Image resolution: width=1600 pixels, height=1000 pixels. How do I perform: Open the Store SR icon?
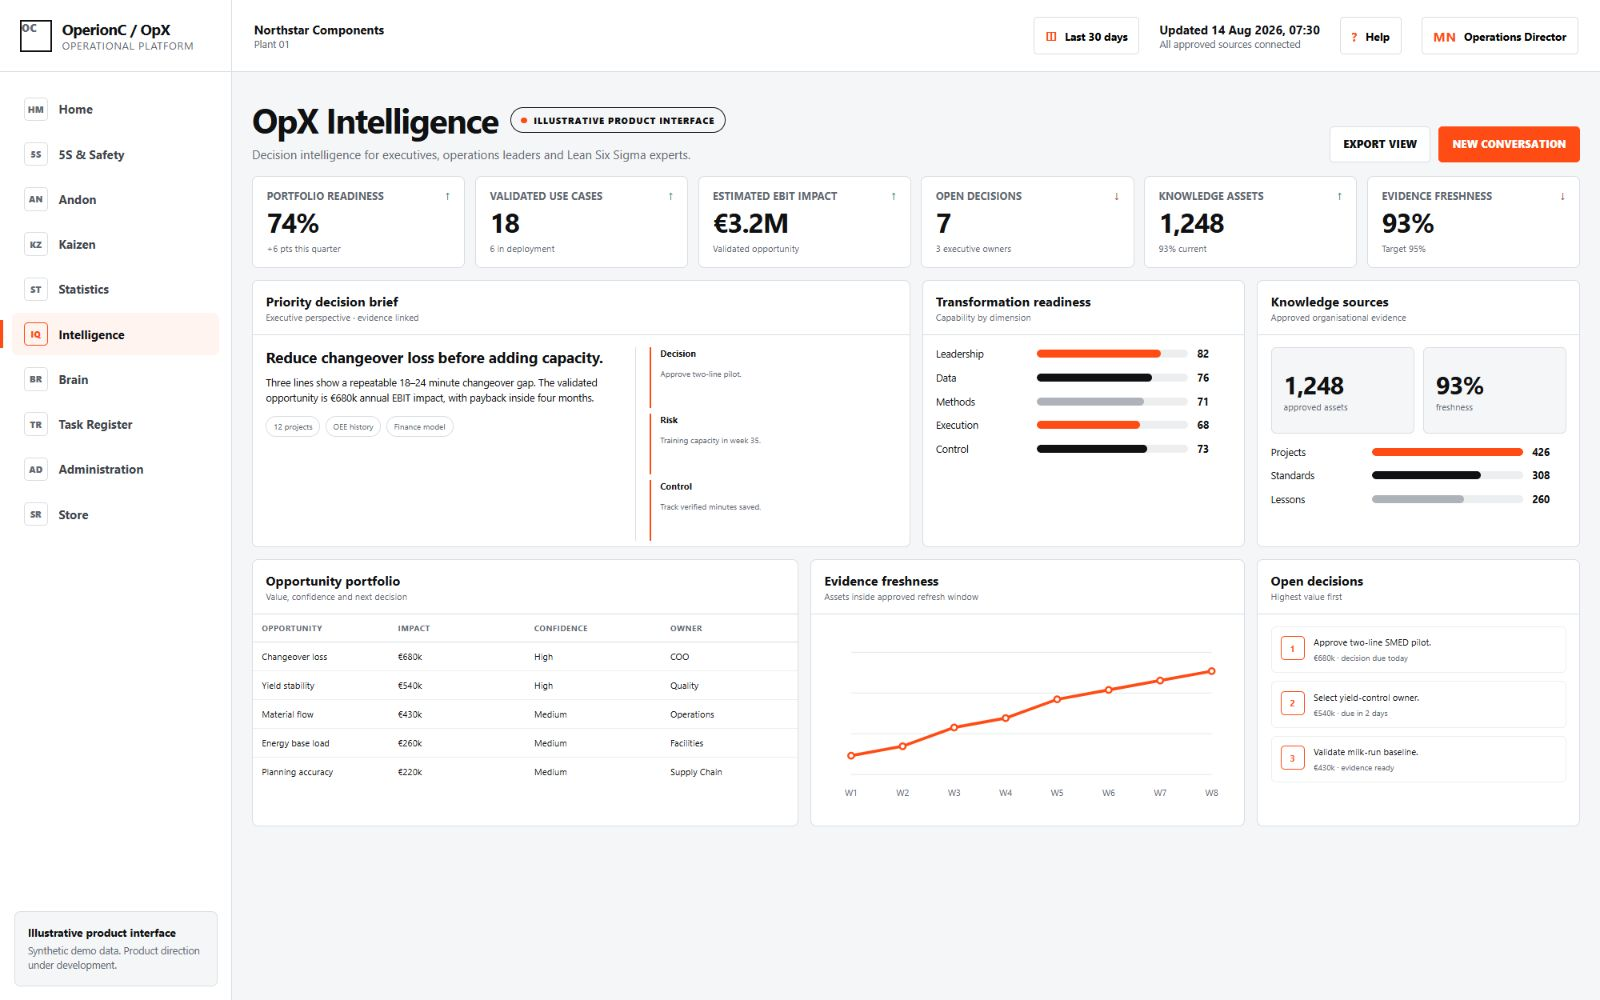[36, 515]
